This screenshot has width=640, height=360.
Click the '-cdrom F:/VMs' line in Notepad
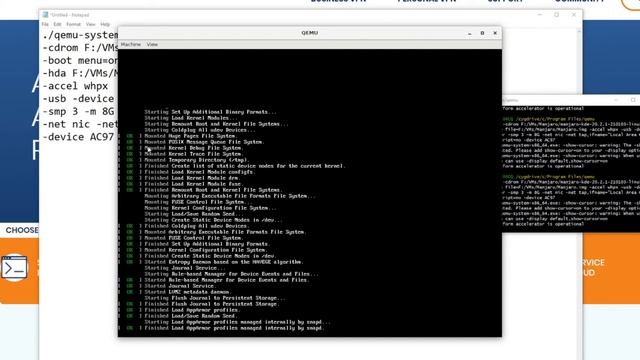click(x=80, y=48)
